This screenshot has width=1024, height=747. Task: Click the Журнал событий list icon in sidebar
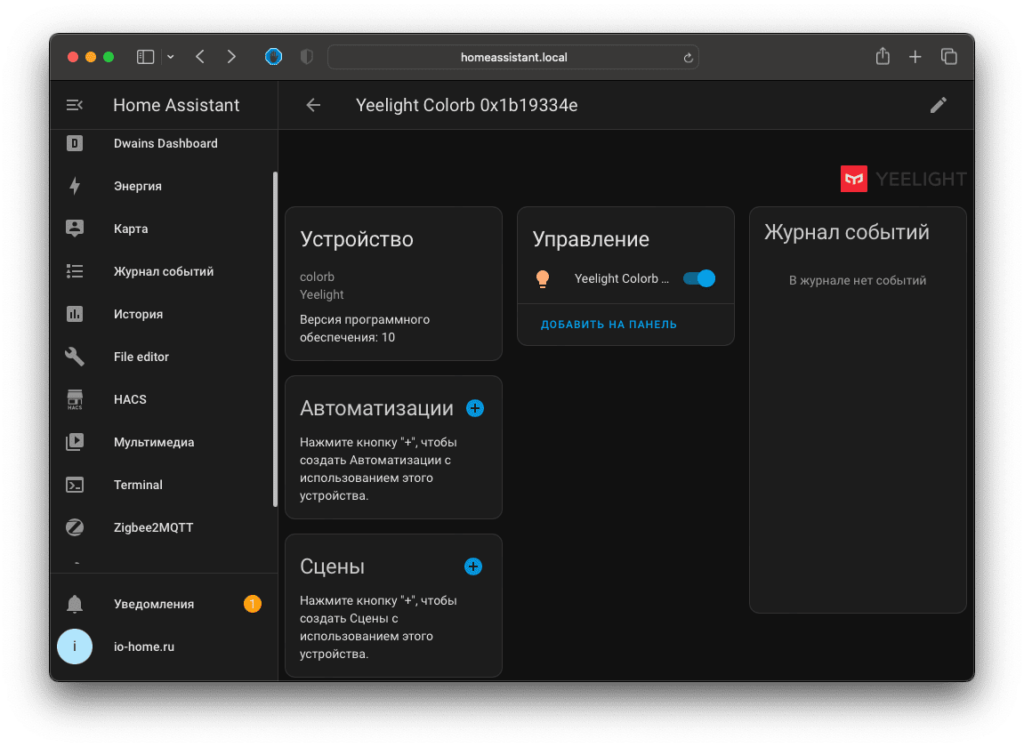click(x=74, y=271)
